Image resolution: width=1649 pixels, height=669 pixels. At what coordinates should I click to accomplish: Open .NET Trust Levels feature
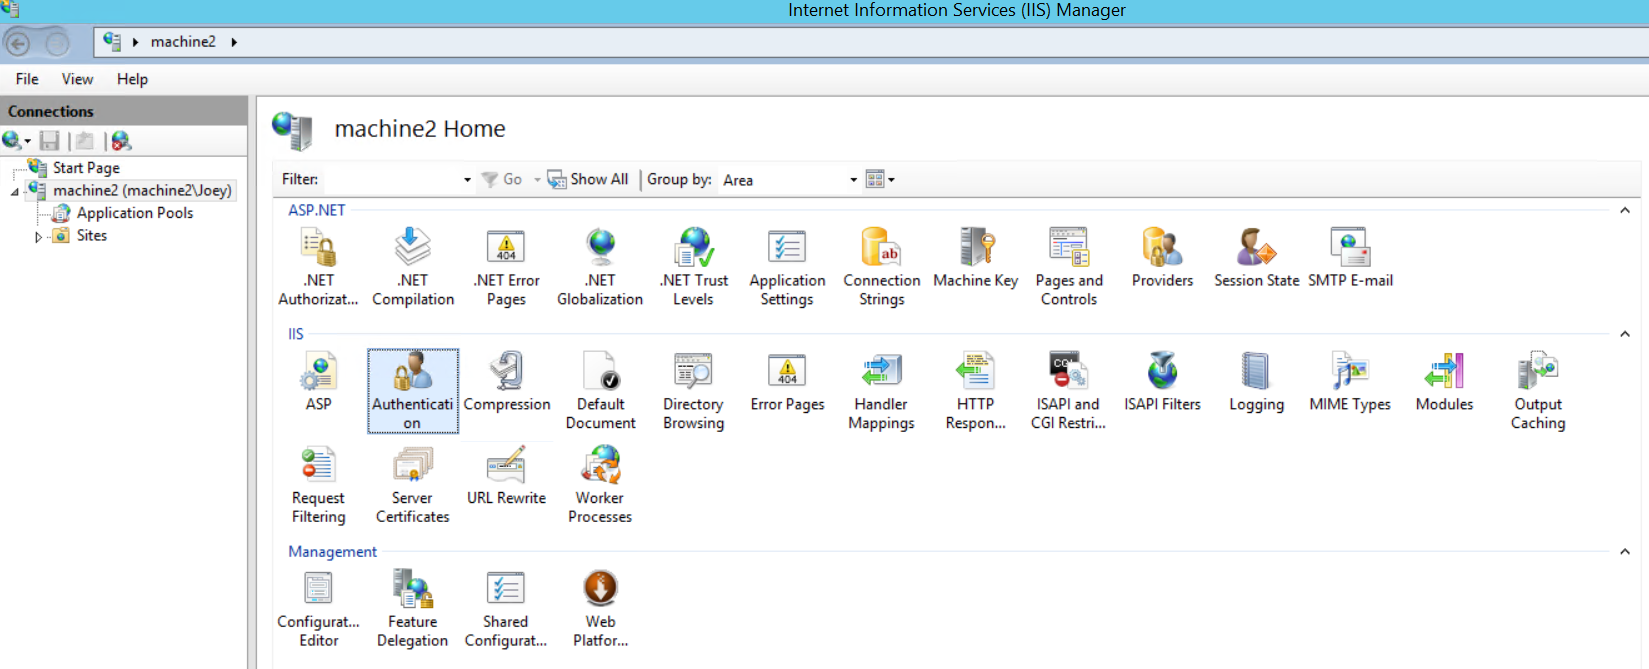point(693,267)
